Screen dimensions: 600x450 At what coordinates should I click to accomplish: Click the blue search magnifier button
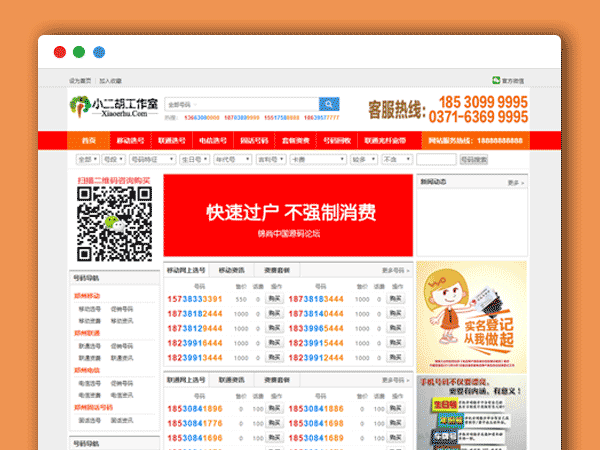tap(329, 104)
